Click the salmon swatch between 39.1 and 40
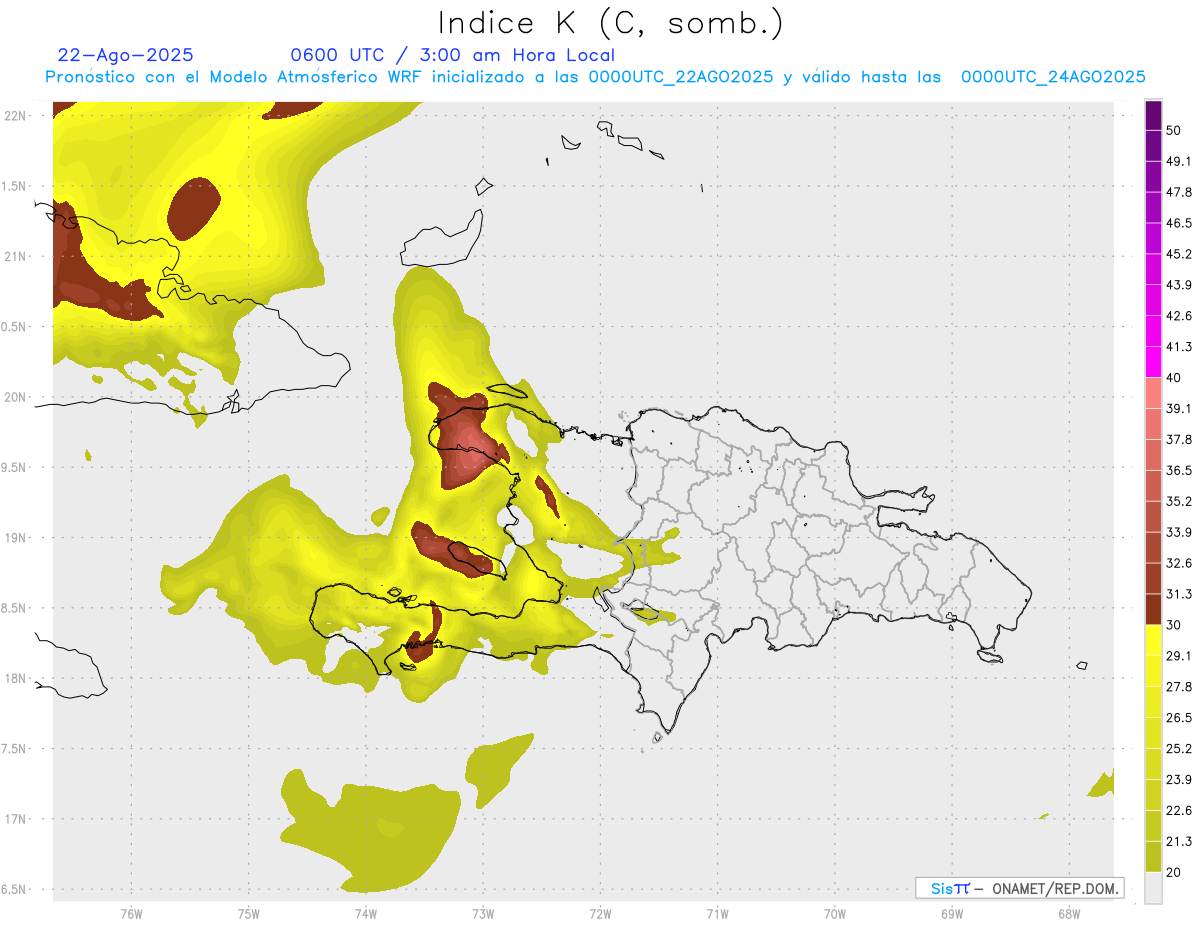 click(1153, 393)
